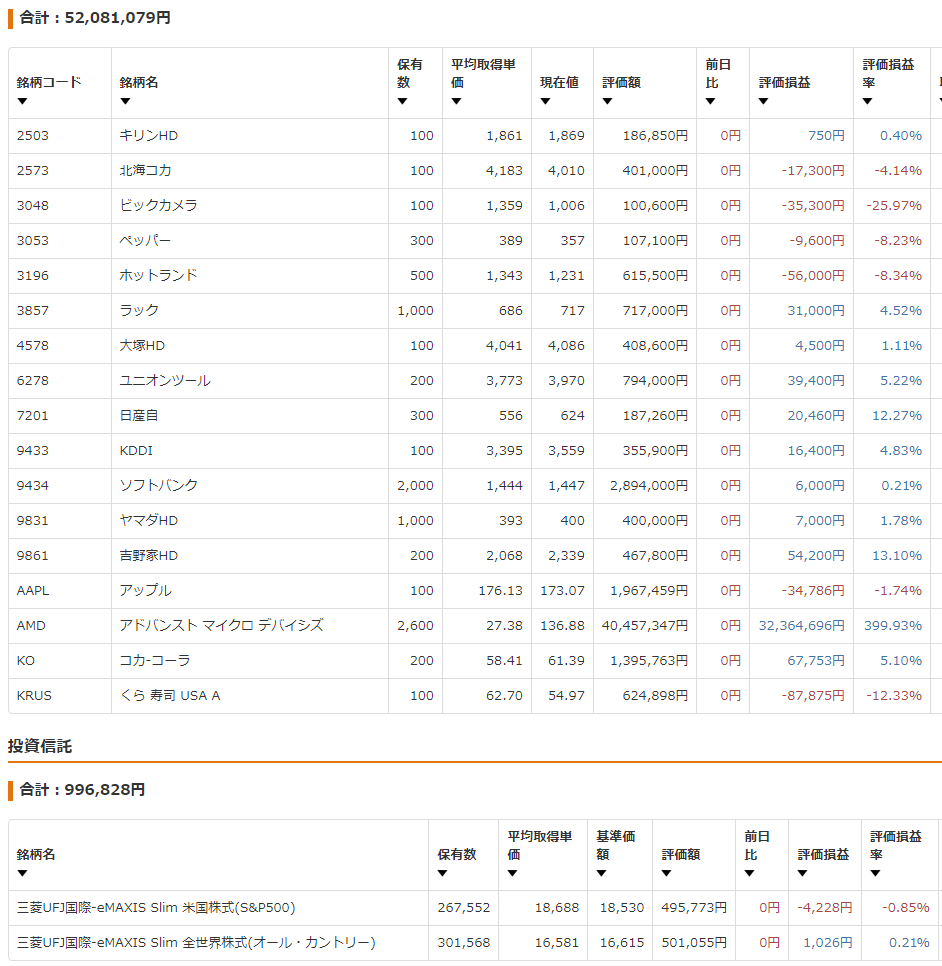942x966 pixels.
Task: Click the ソフトバンク stock name
Action: (x=159, y=486)
